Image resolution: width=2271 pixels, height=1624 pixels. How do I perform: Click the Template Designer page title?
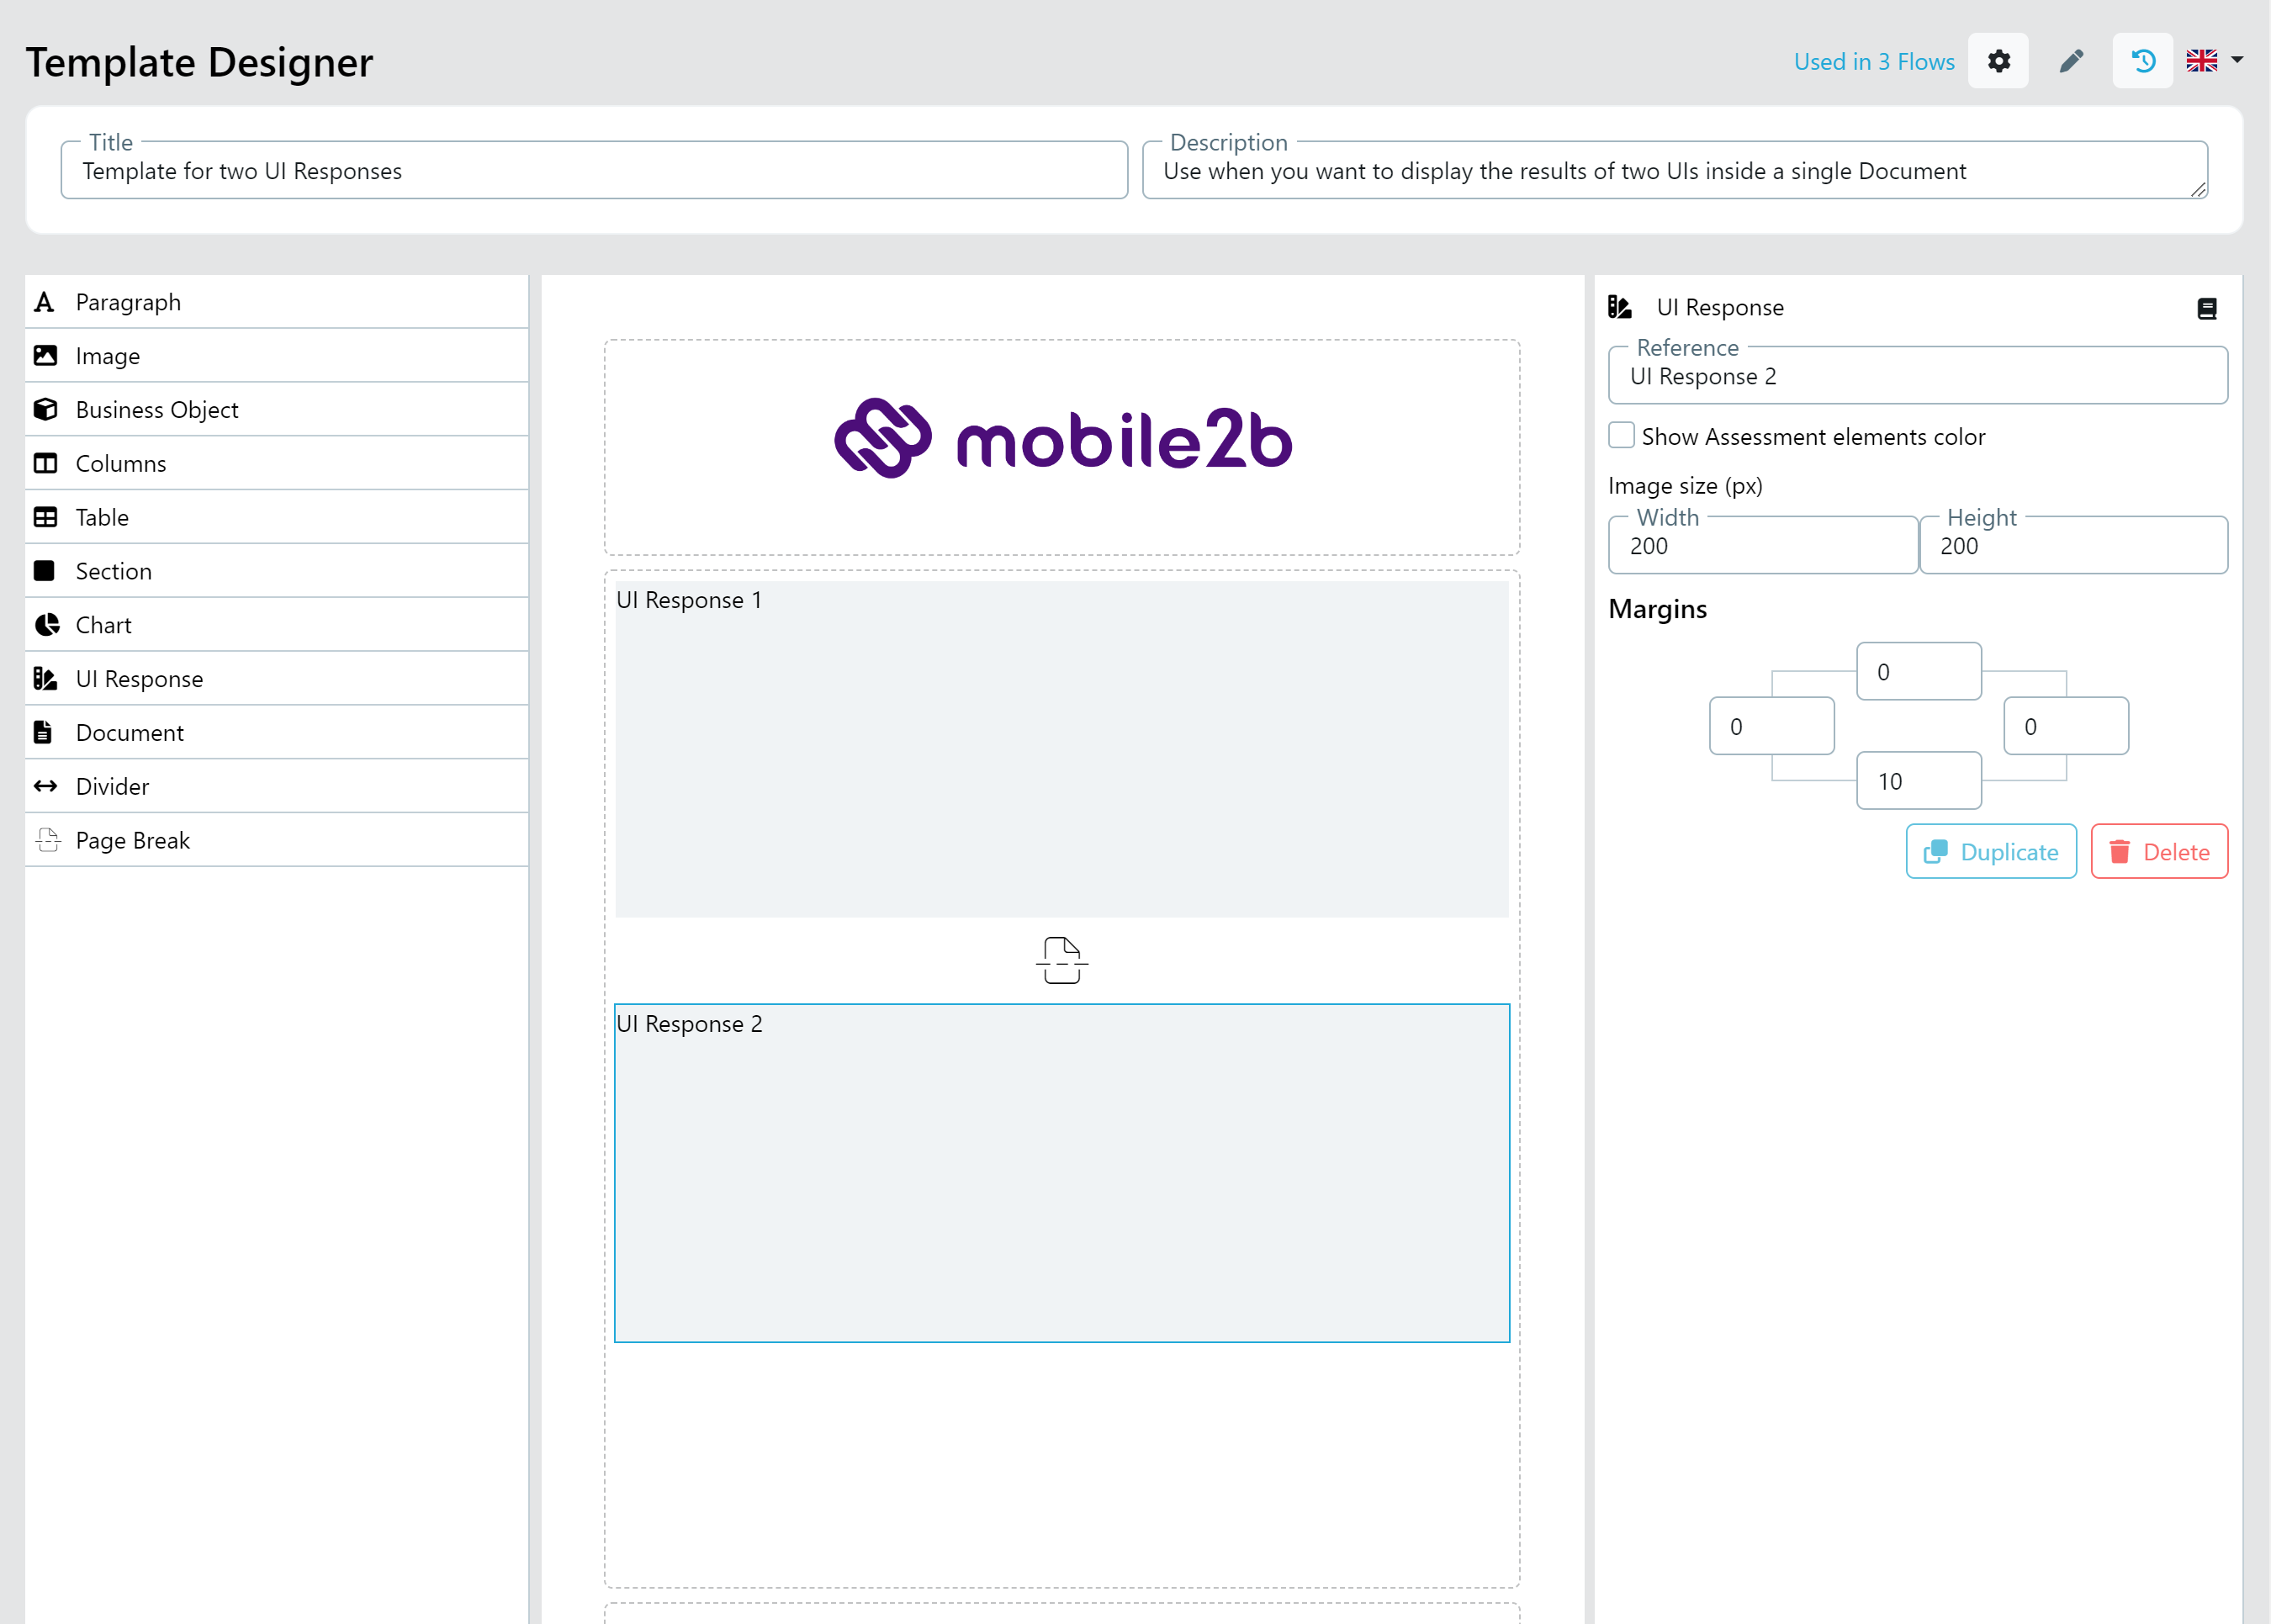click(199, 62)
